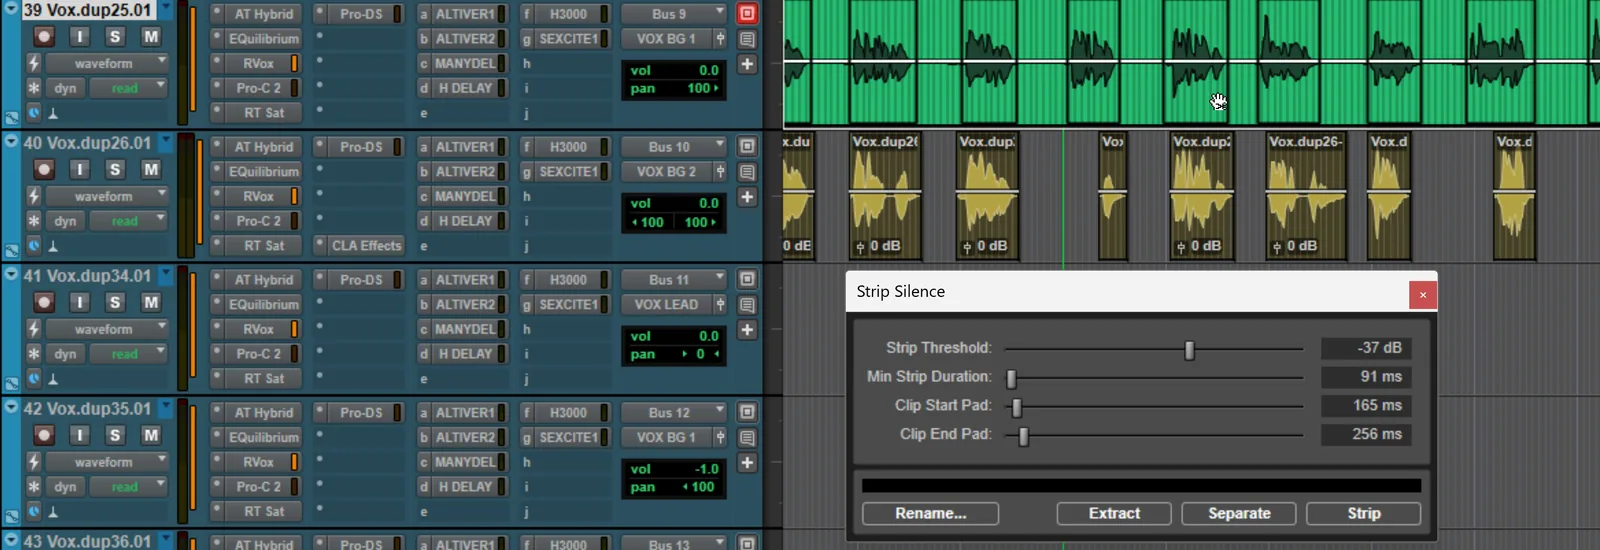Open the Bus 10 input selector
The image size is (1600, 550).
tap(674, 147)
